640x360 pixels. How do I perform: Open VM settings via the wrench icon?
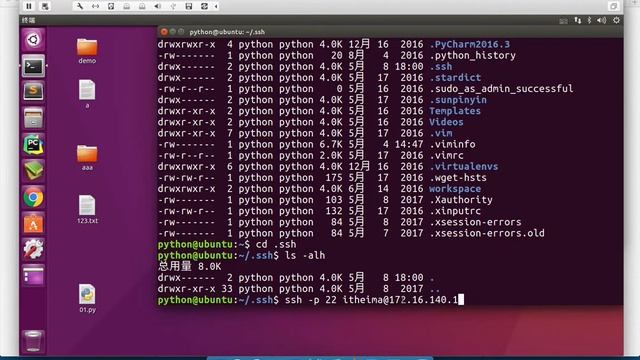[80, 6]
